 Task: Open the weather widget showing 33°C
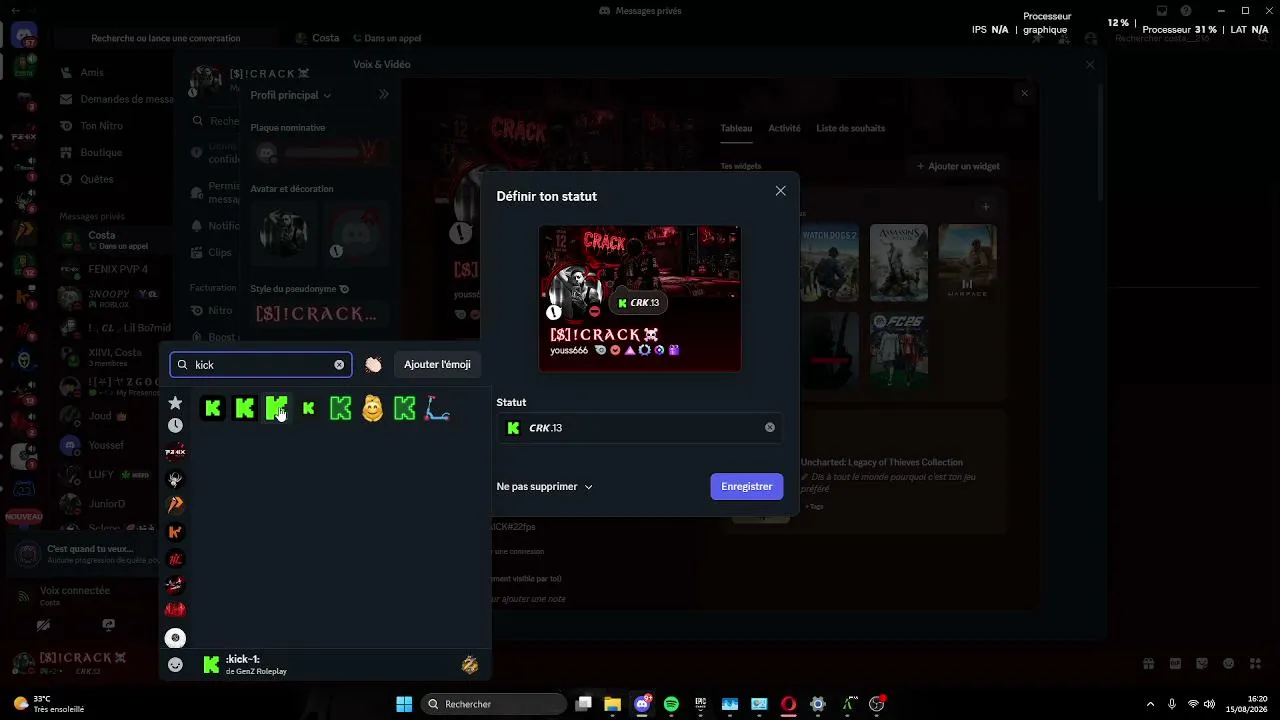point(48,704)
